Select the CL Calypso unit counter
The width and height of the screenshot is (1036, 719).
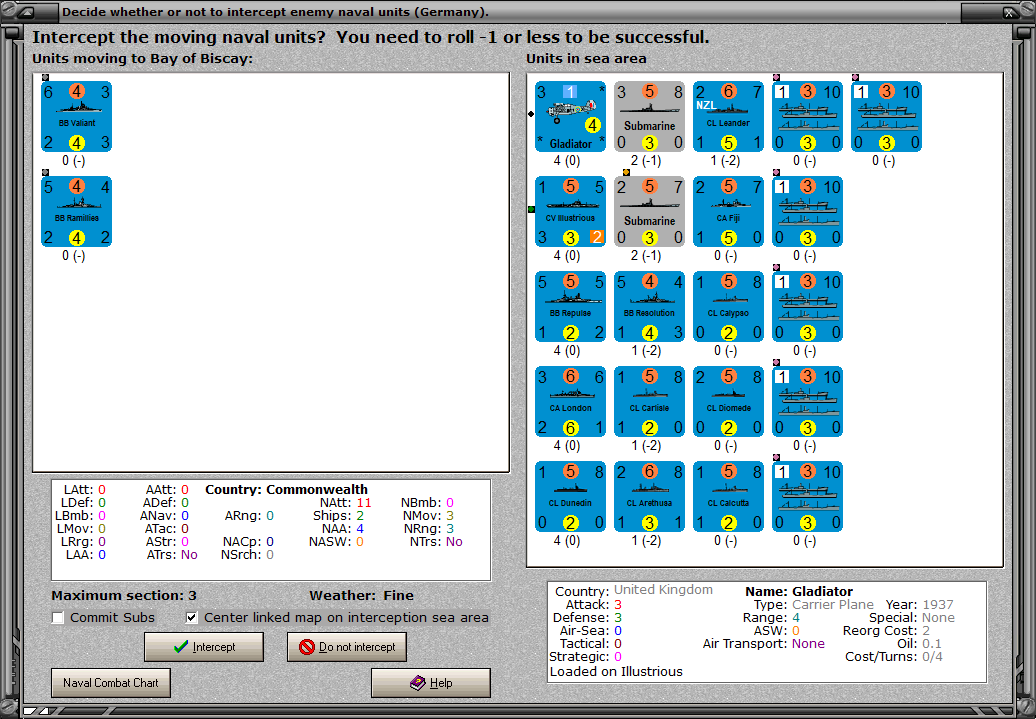click(729, 307)
